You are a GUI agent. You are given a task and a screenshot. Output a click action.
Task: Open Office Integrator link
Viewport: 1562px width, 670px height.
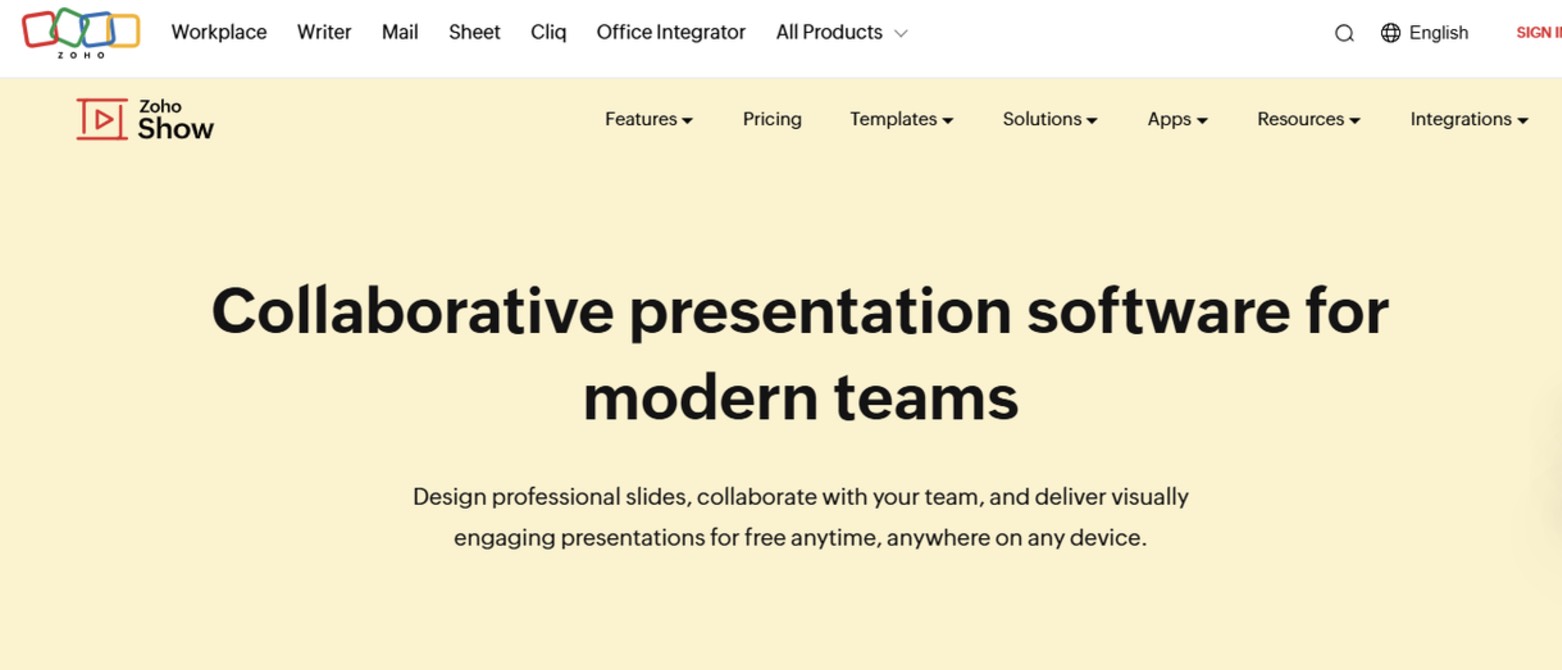[671, 32]
